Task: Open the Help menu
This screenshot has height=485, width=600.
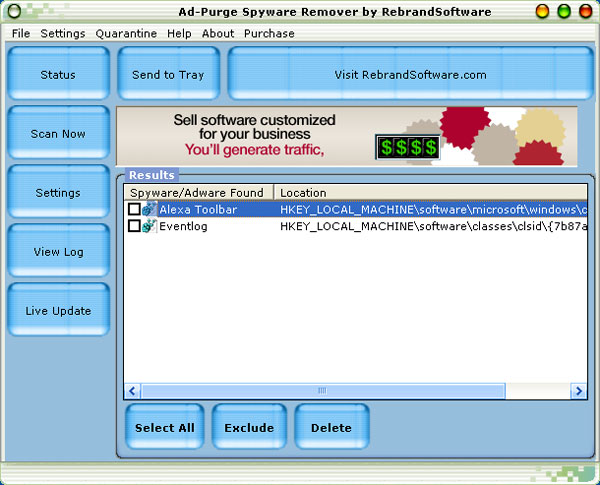Action: [x=179, y=34]
